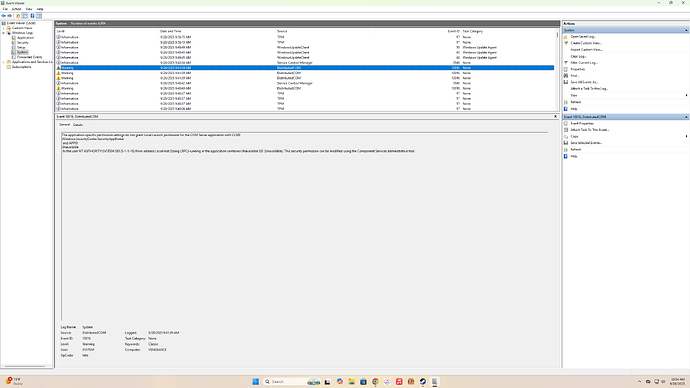Sort events by the Level column header
Image resolution: width=690 pixels, height=388 pixels.
[x=107, y=31]
